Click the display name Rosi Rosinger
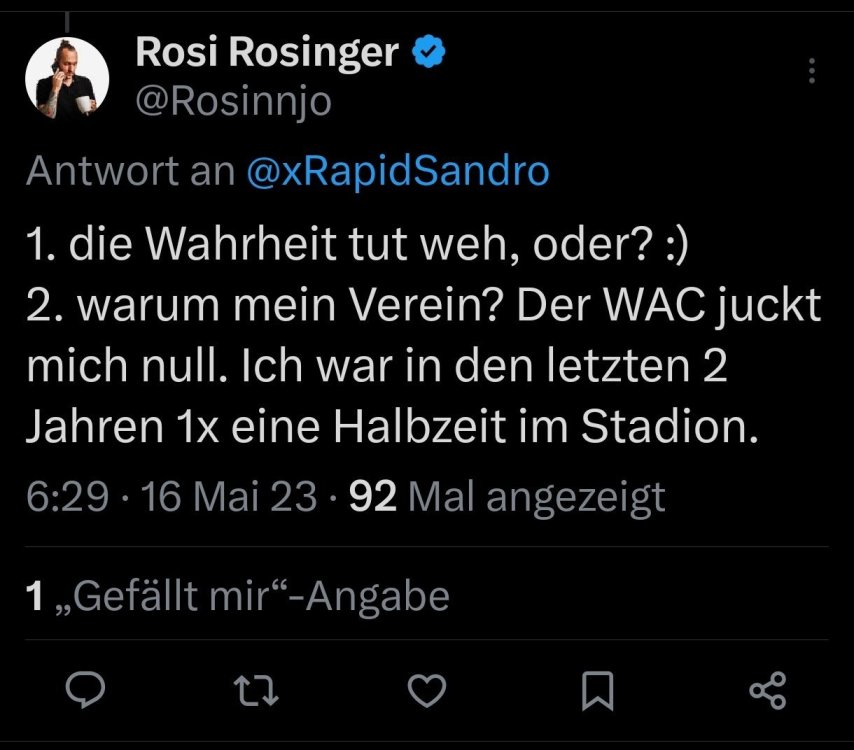The image size is (854, 750). 267,53
